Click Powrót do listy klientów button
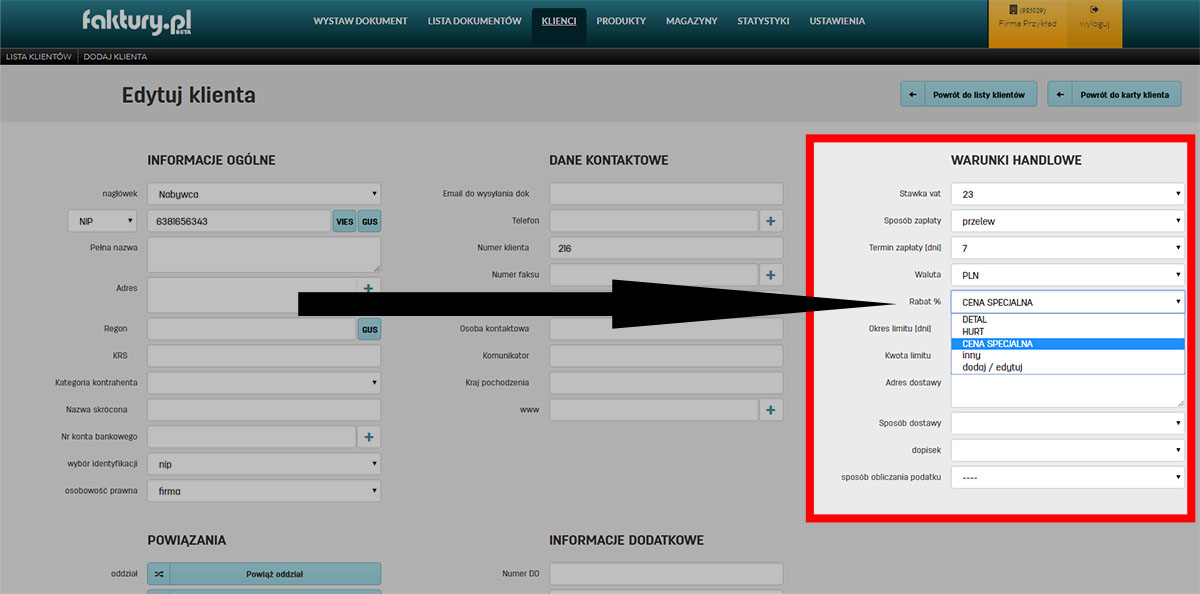The width and height of the screenshot is (1200, 594). point(969,95)
